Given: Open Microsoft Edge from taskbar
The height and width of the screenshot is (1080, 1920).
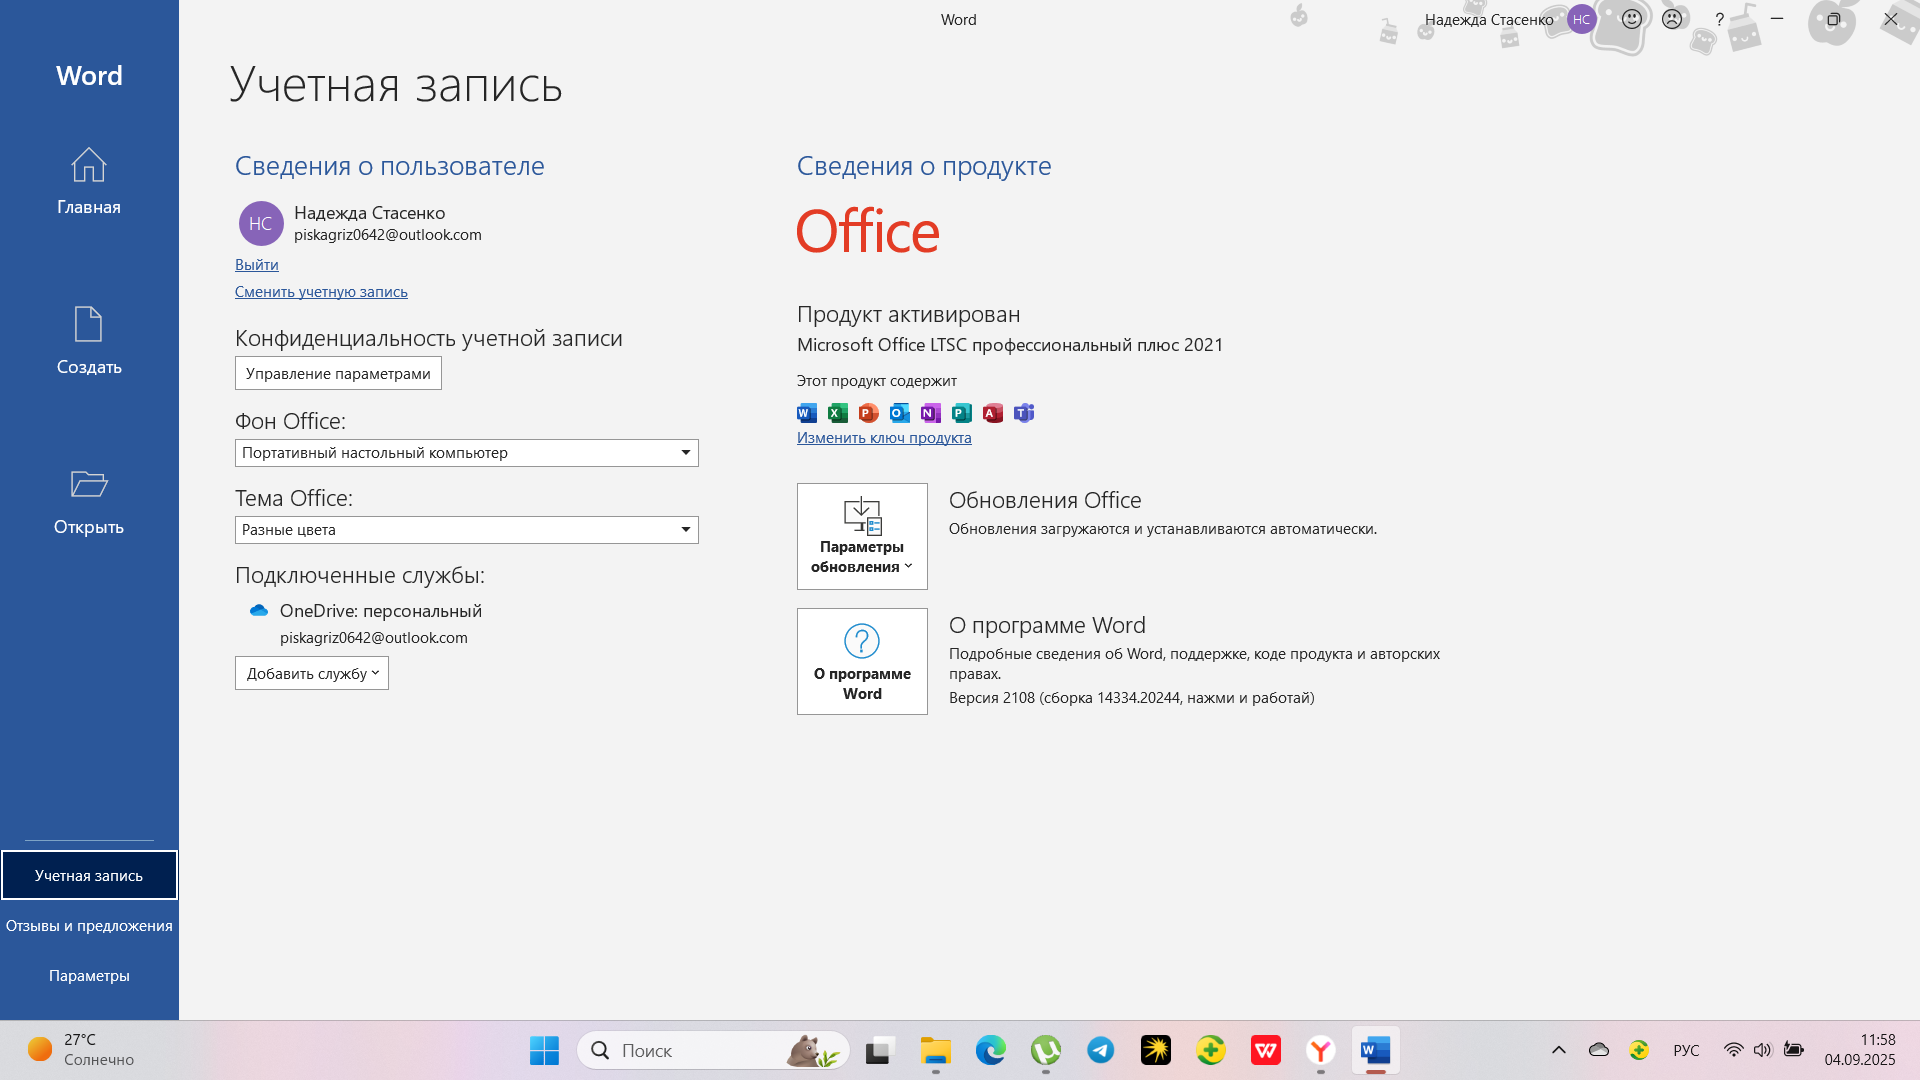Looking at the screenshot, I should [x=990, y=1050].
